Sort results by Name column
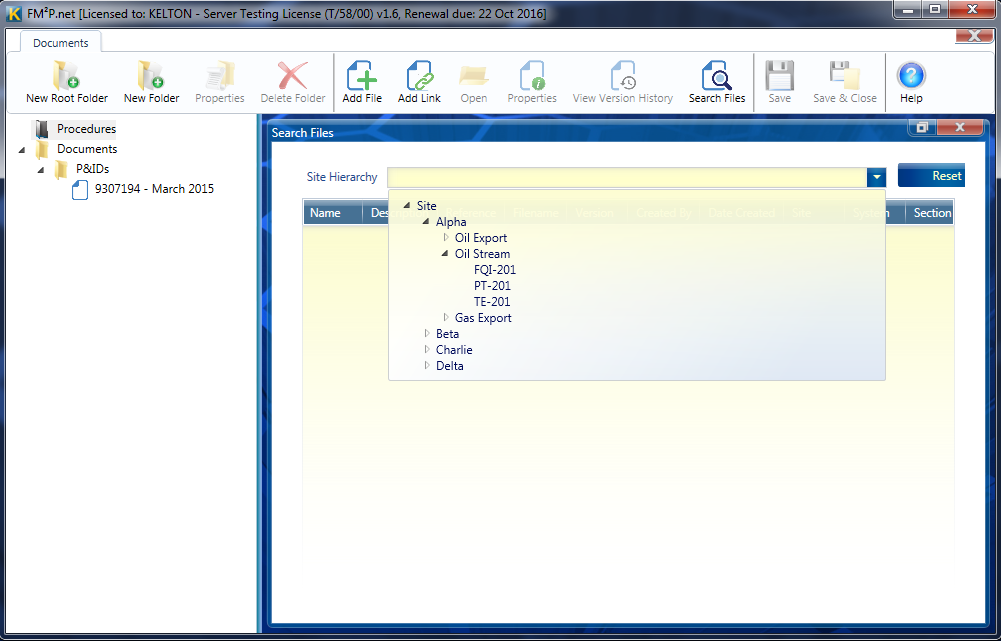1001x641 pixels. 332,213
